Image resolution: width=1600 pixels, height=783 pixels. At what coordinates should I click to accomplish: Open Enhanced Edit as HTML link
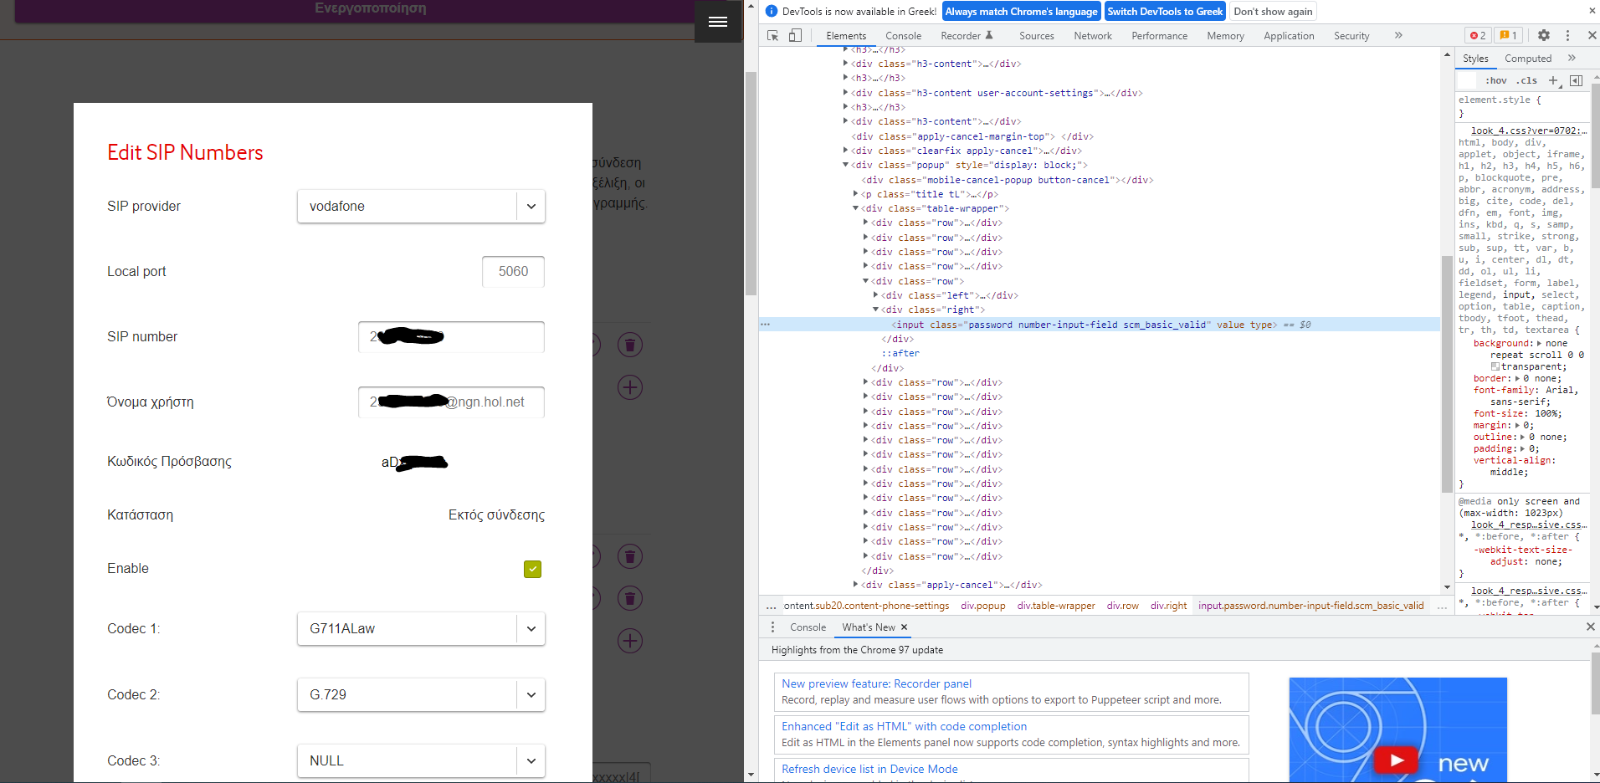904,727
